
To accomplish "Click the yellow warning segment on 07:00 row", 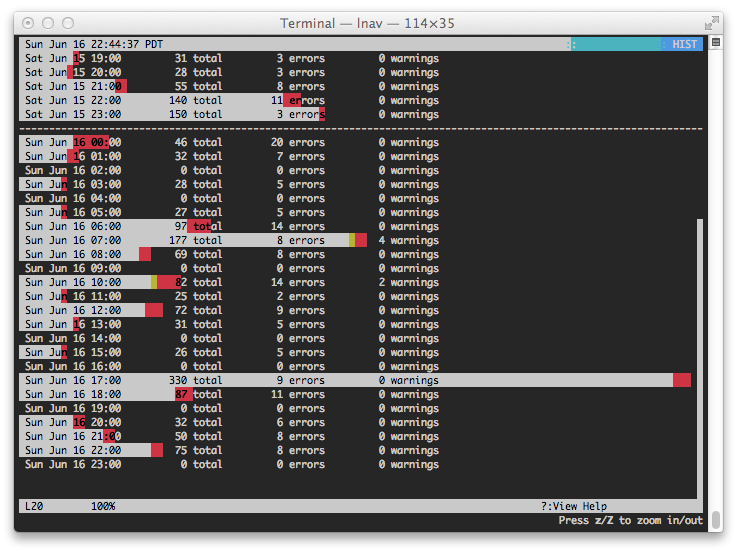I will [352, 240].
